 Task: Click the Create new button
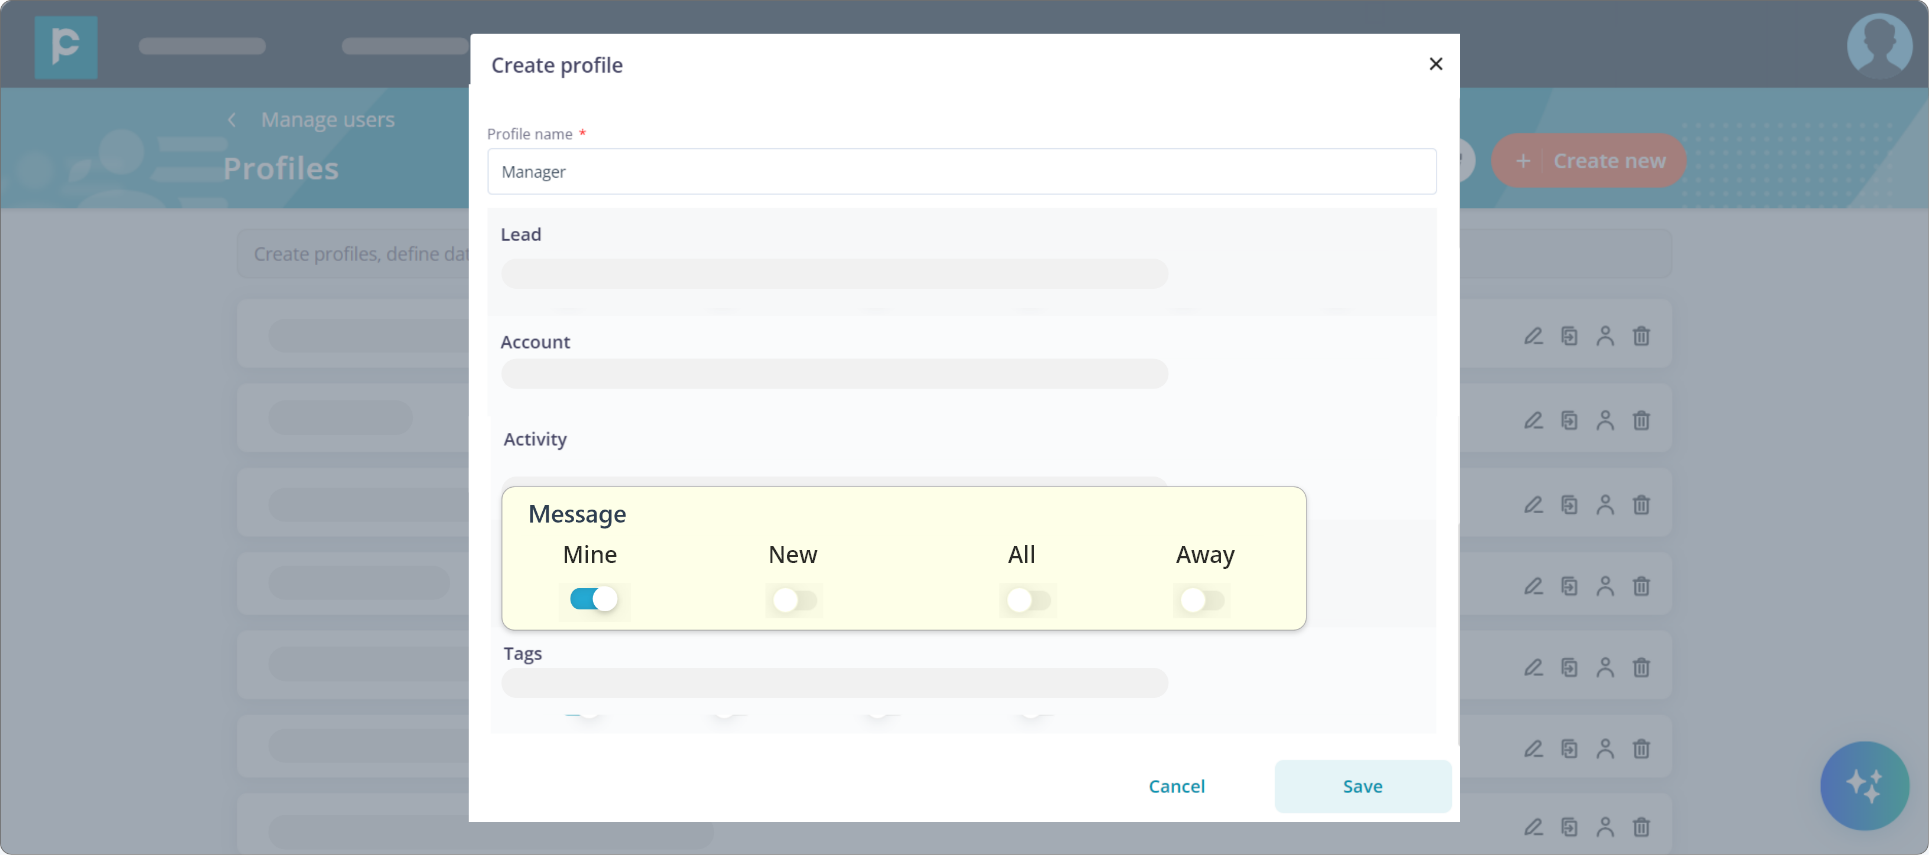click(1589, 161)
